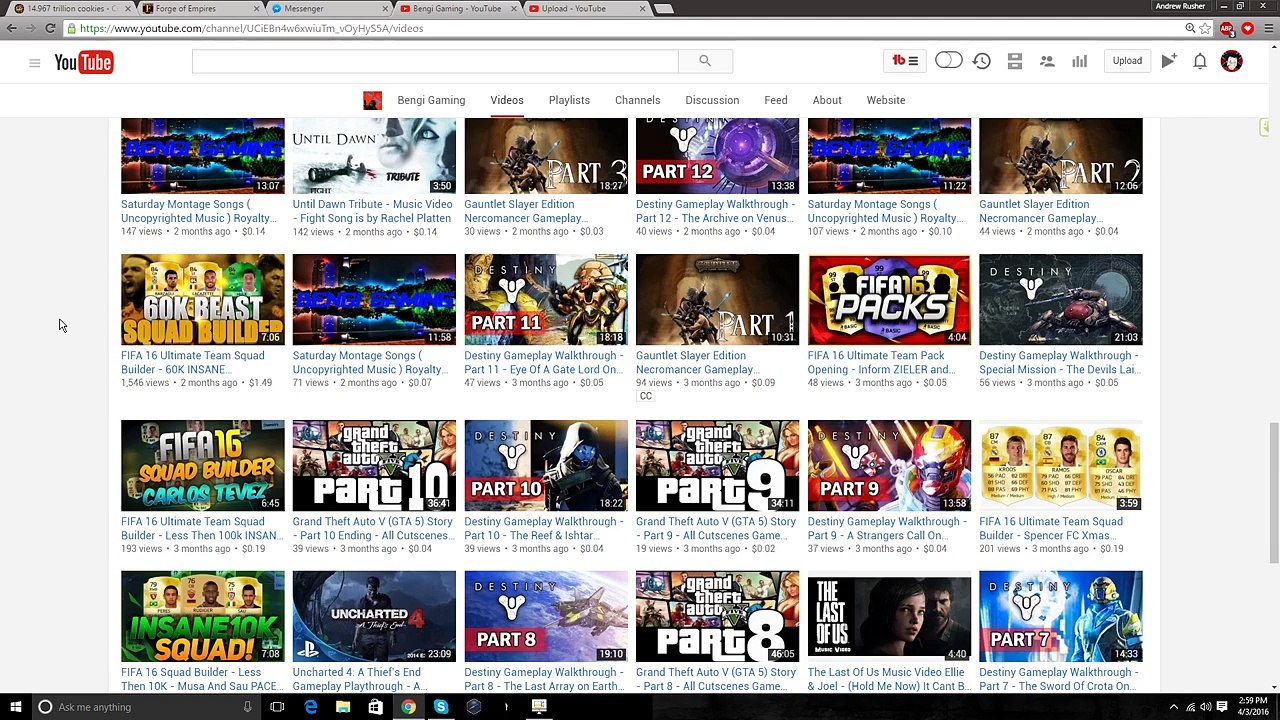Open the analytics bar chart icon
1280x720 pixels.
coord(1079,61)
